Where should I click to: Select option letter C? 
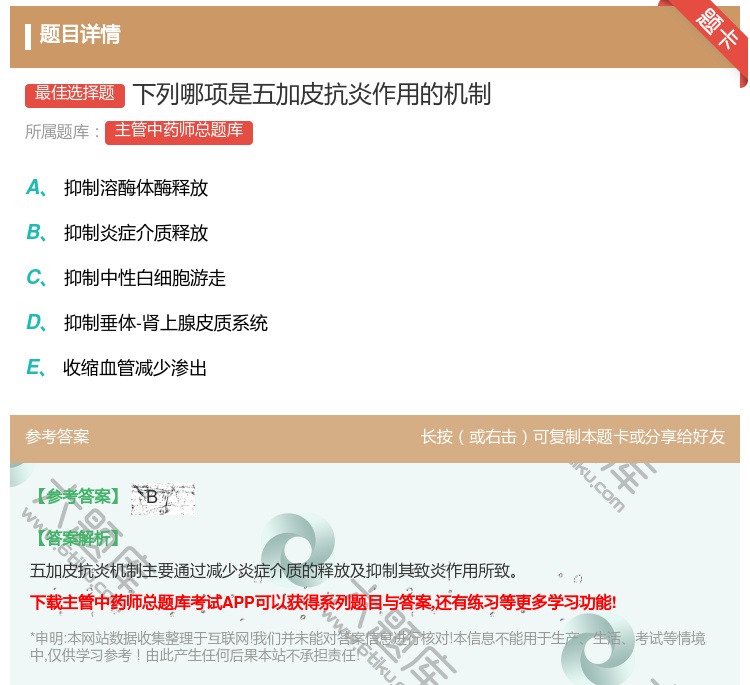click(x=35, y=278)
